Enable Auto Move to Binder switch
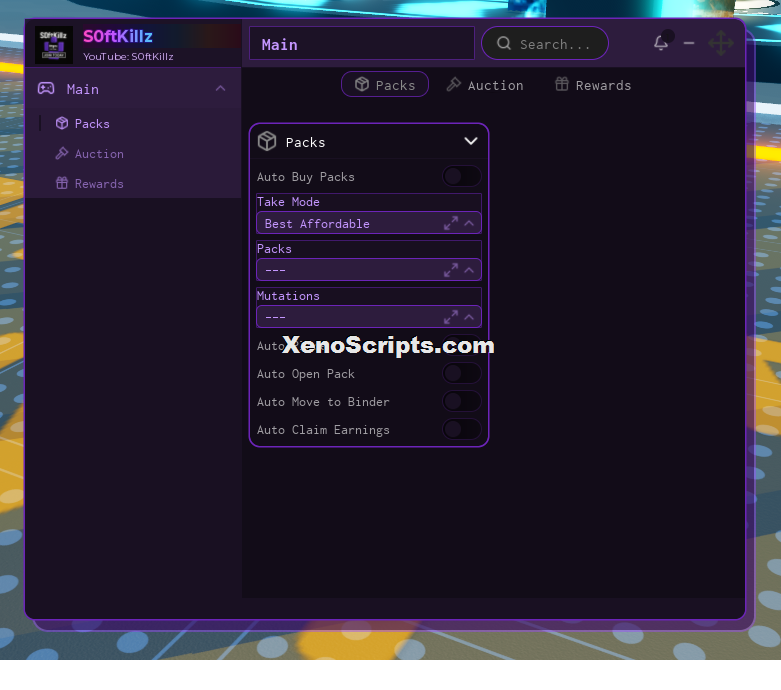 [462, 401]
